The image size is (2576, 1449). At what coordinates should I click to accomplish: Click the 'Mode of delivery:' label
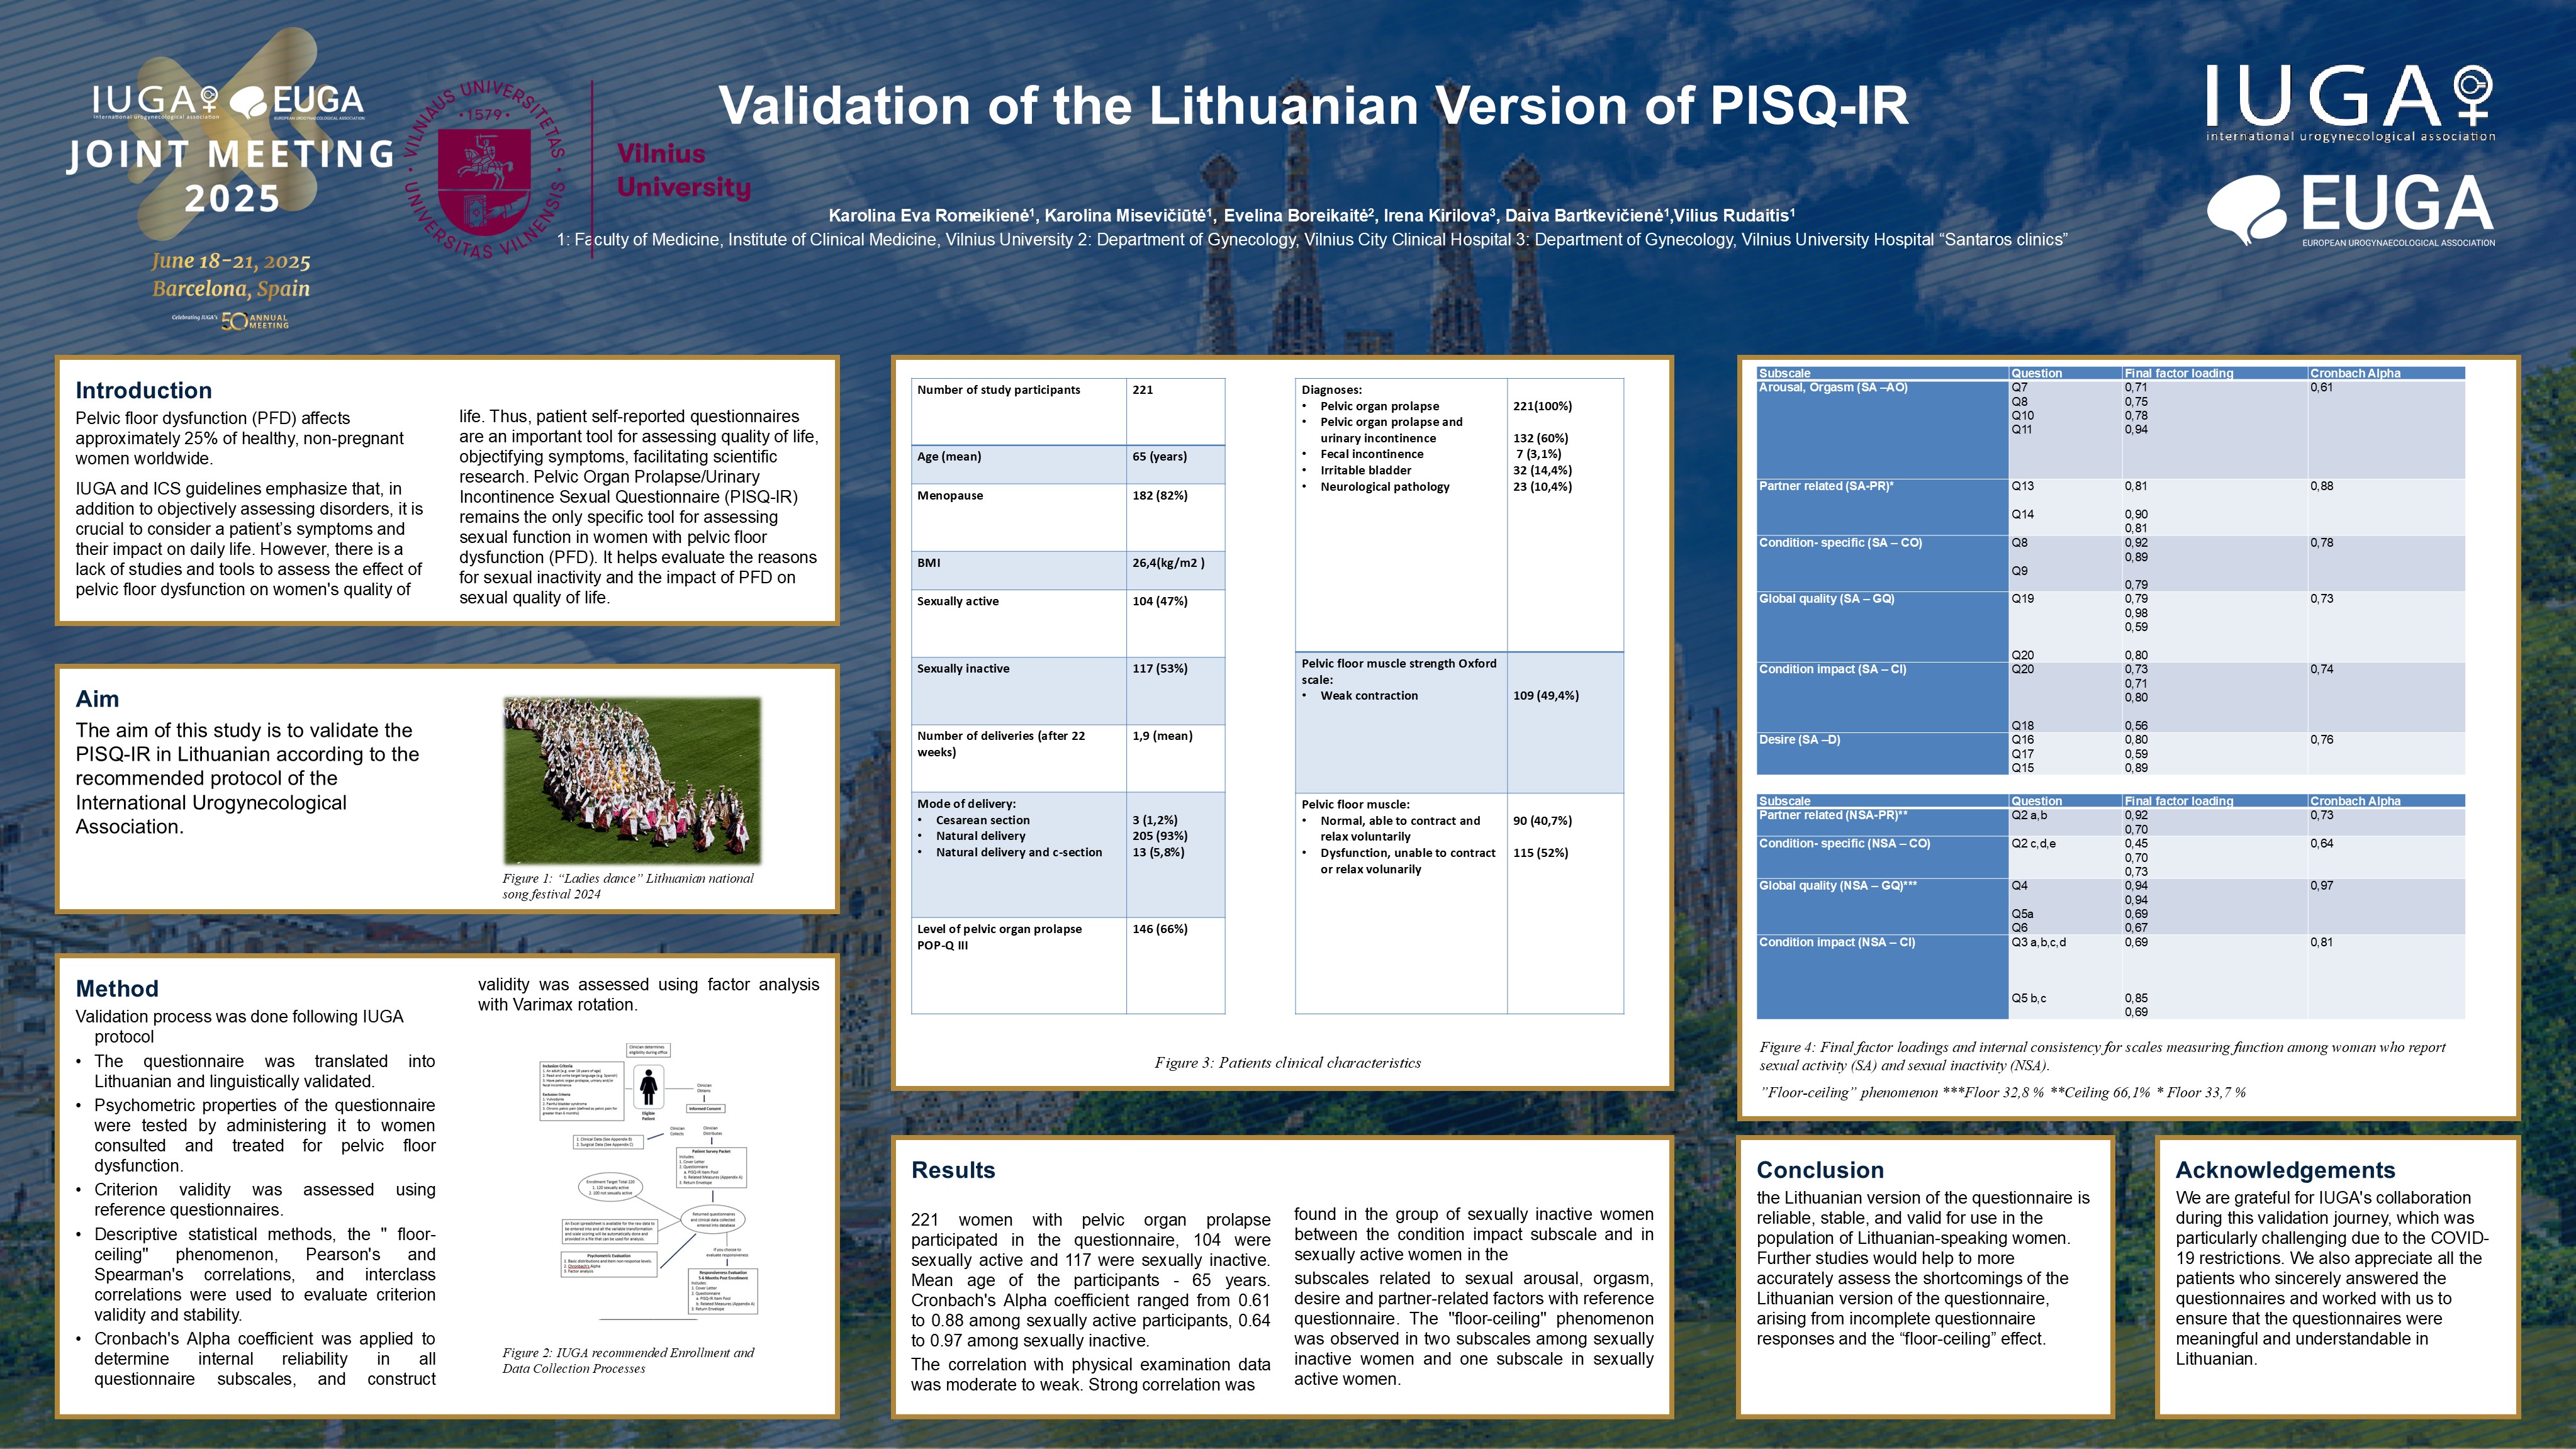point(966,804)
